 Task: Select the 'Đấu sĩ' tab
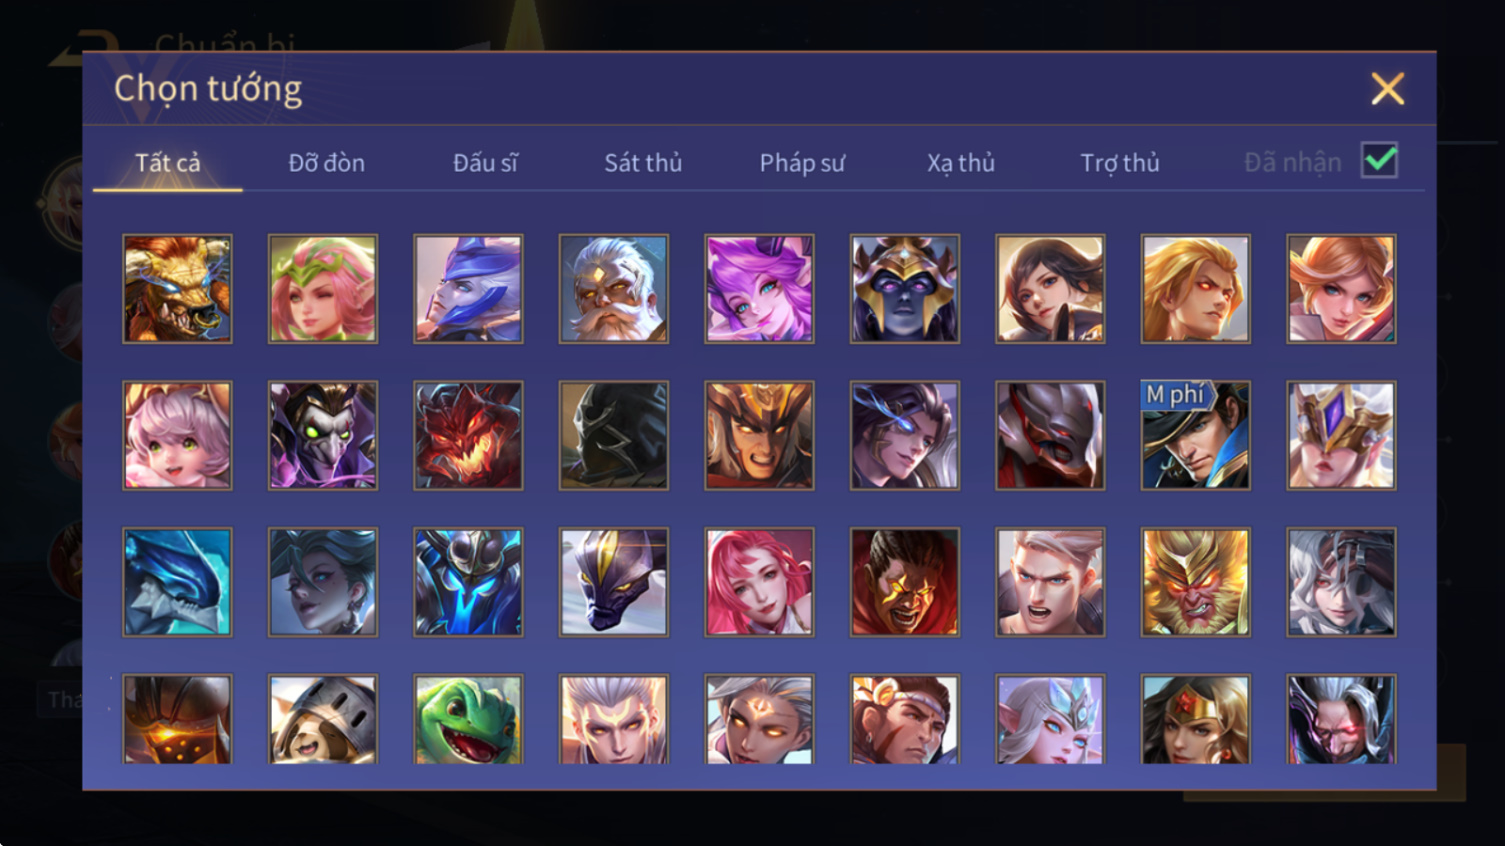(485, 162)
